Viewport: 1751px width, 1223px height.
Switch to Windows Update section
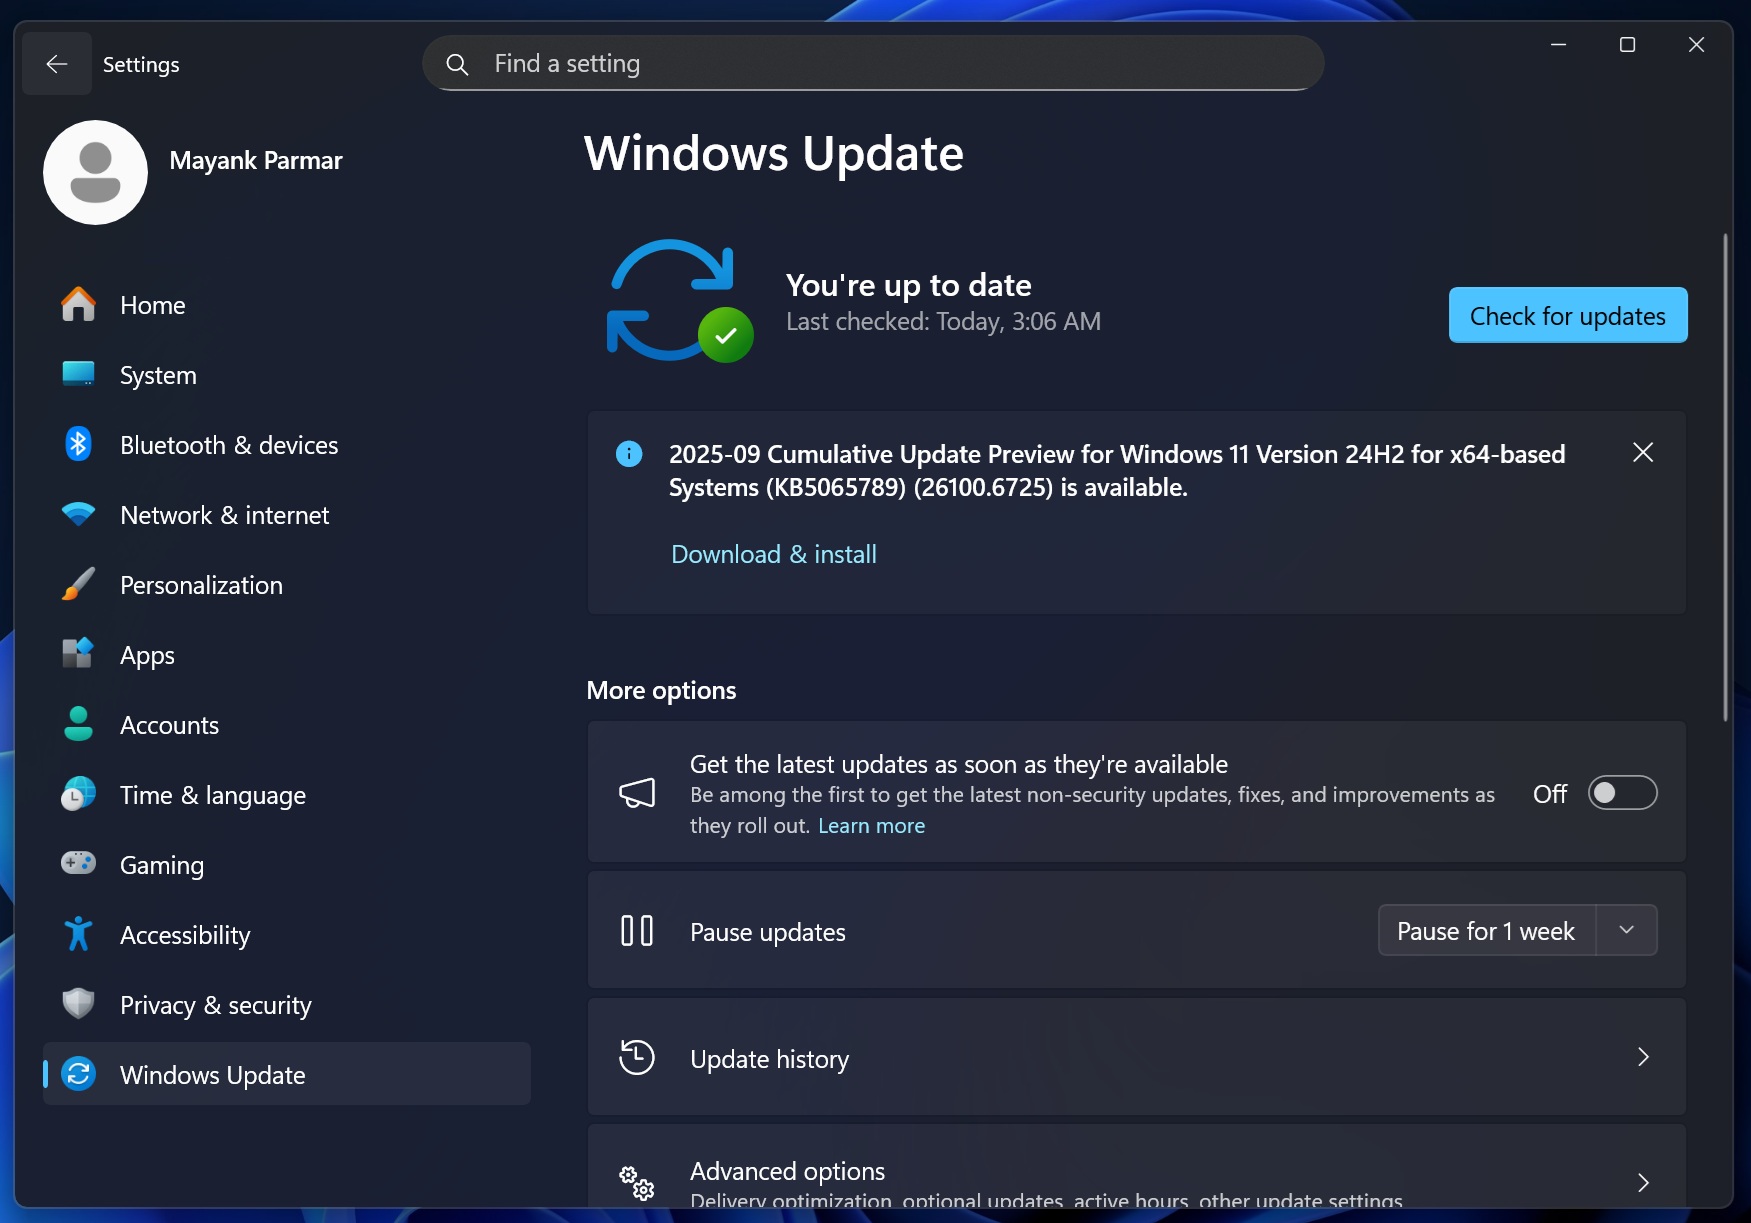point(212,1074)
